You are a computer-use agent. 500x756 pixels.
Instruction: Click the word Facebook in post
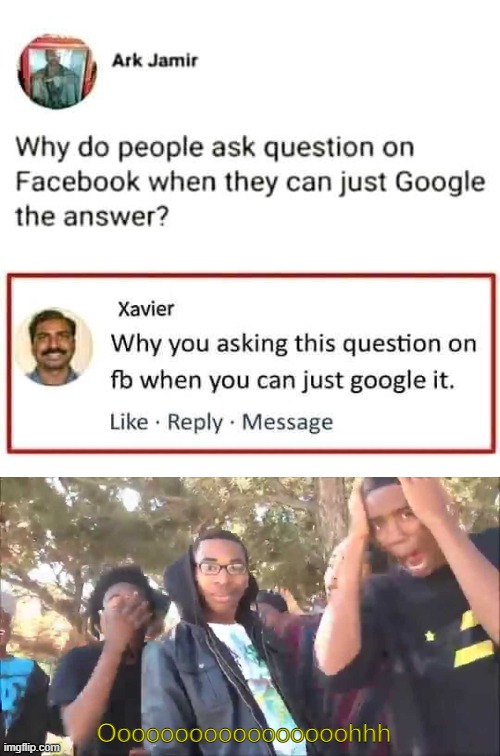78,183
